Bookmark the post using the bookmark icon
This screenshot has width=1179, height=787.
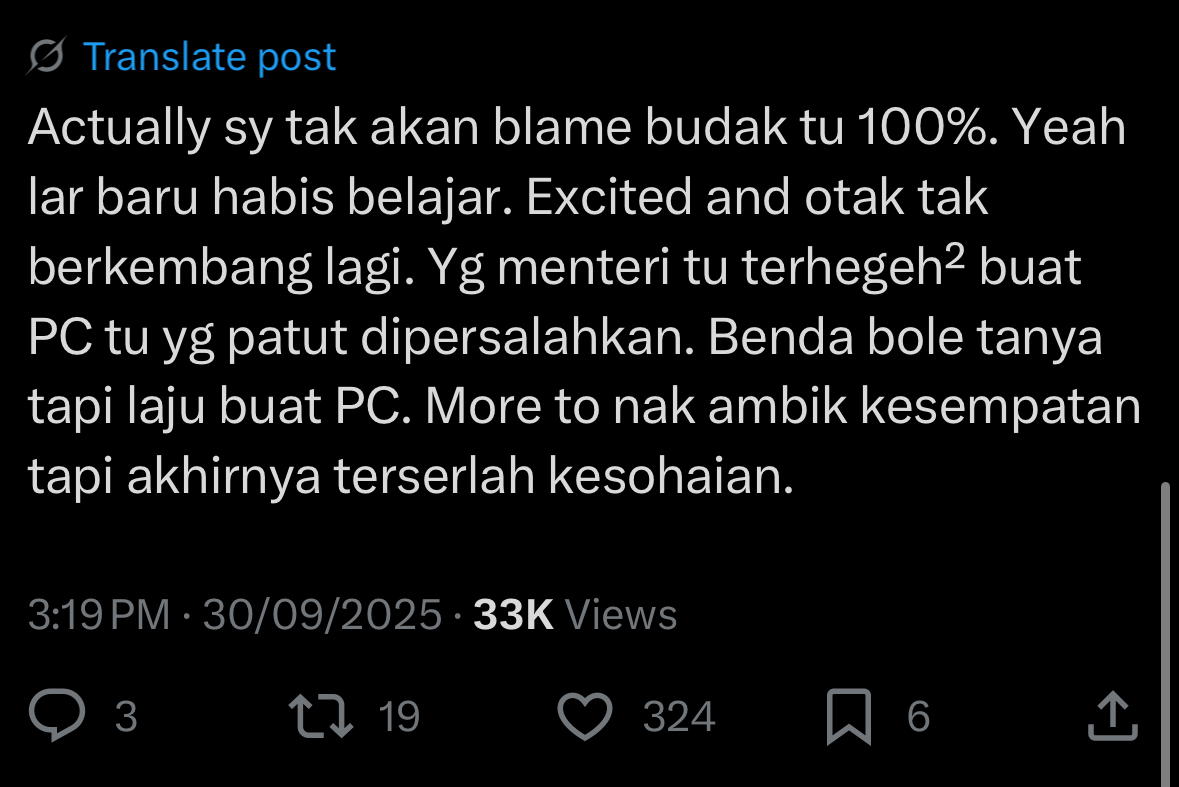coord(849,716)
